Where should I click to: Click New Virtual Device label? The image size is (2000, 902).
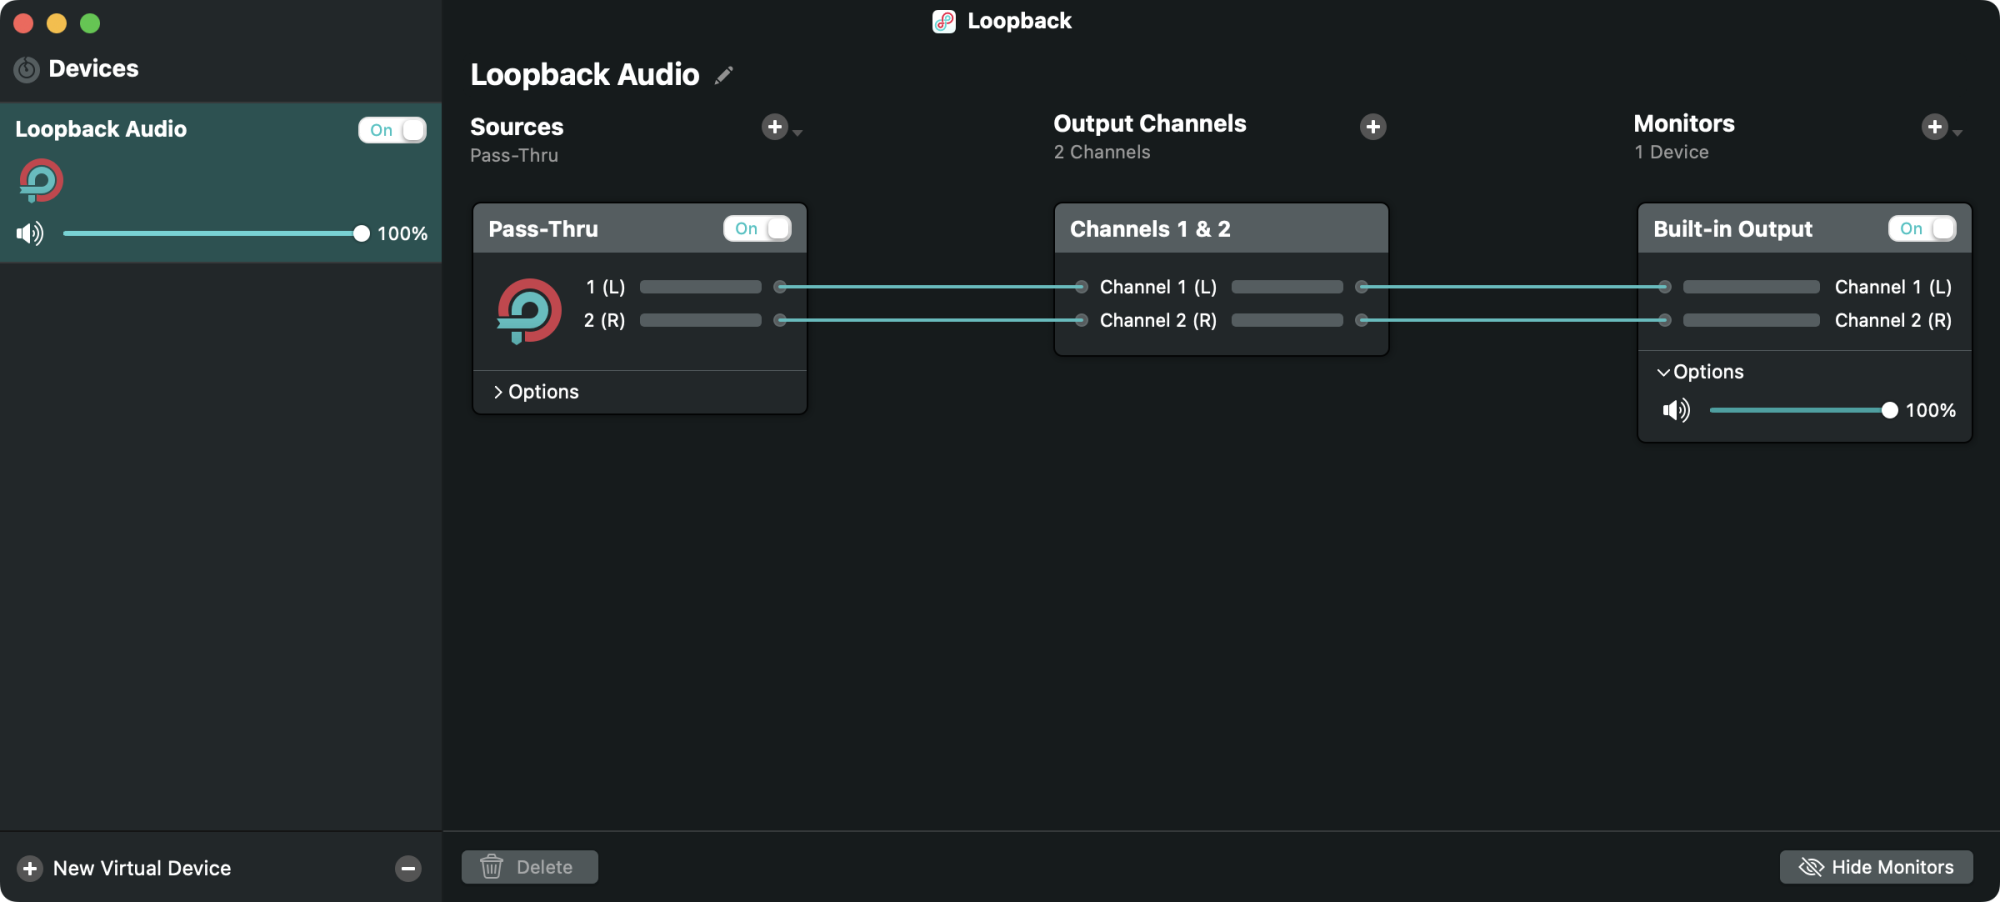coord(142,868)
